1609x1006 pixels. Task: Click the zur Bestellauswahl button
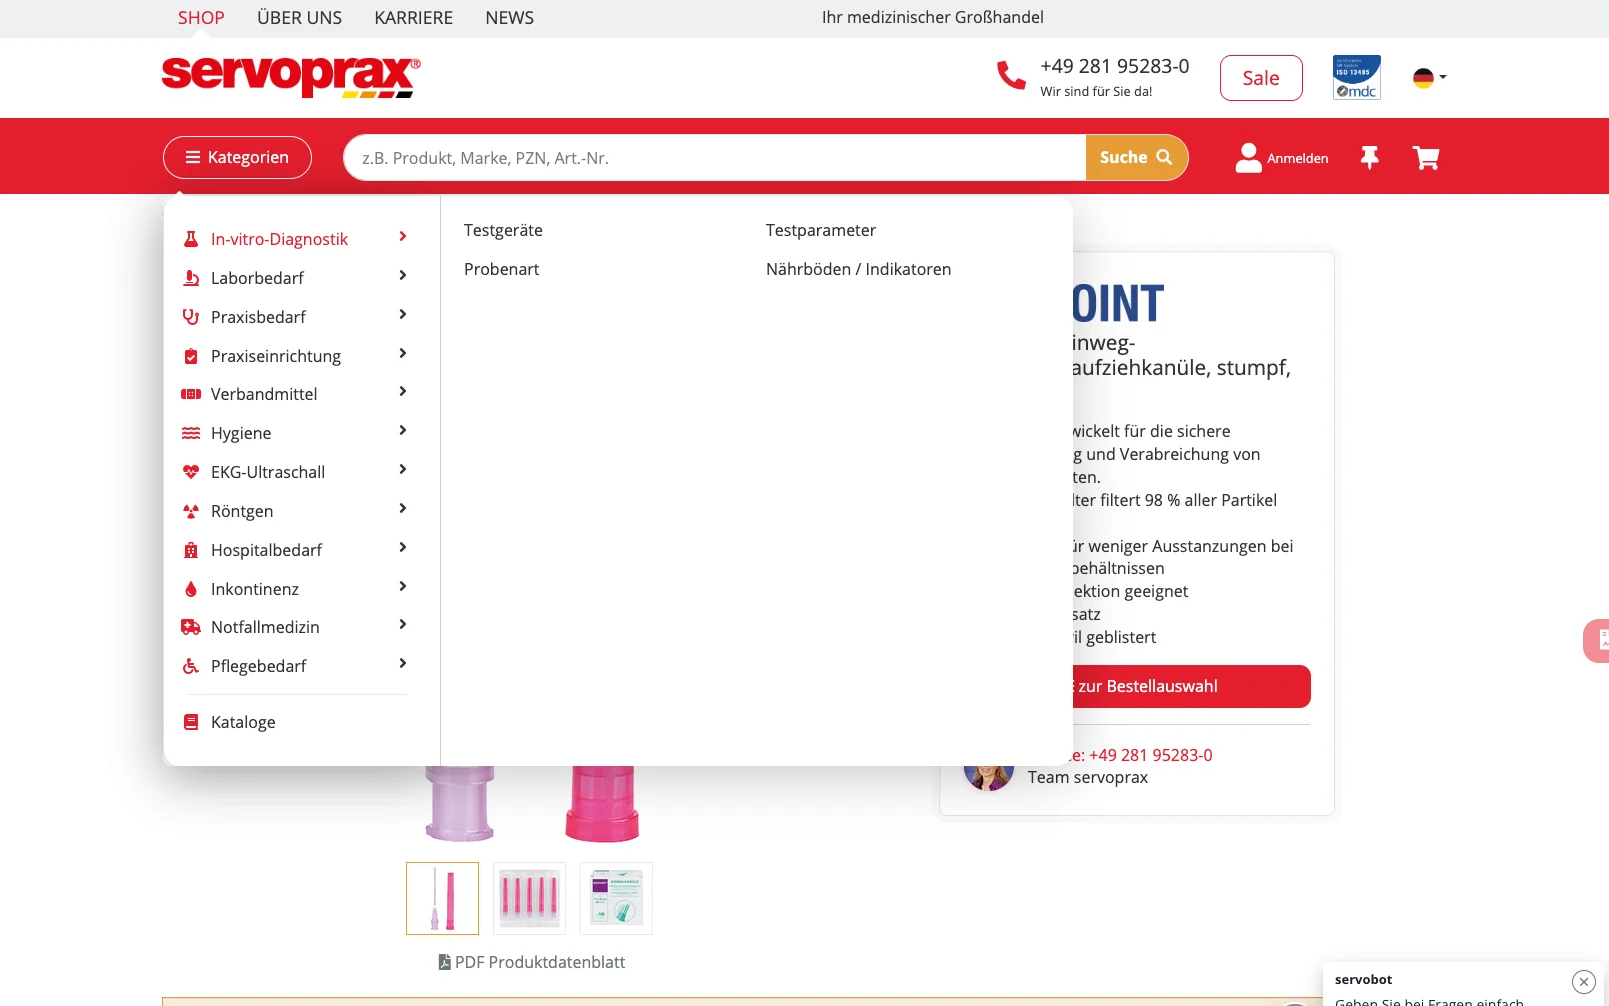pyautogui.click(x=1191, y=686)
